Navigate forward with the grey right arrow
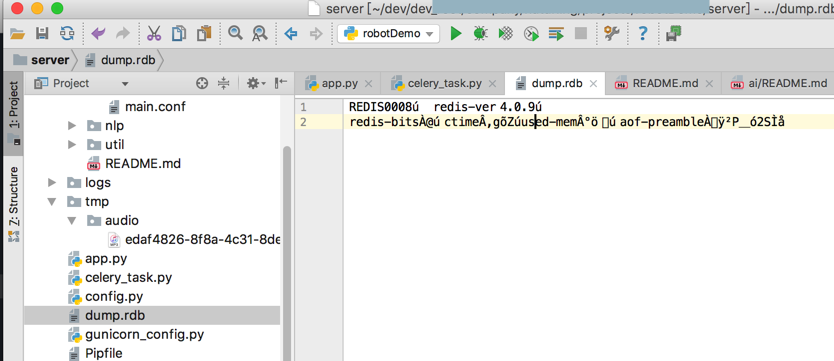This screenshot has width=834, height=361. coord(316,34)
